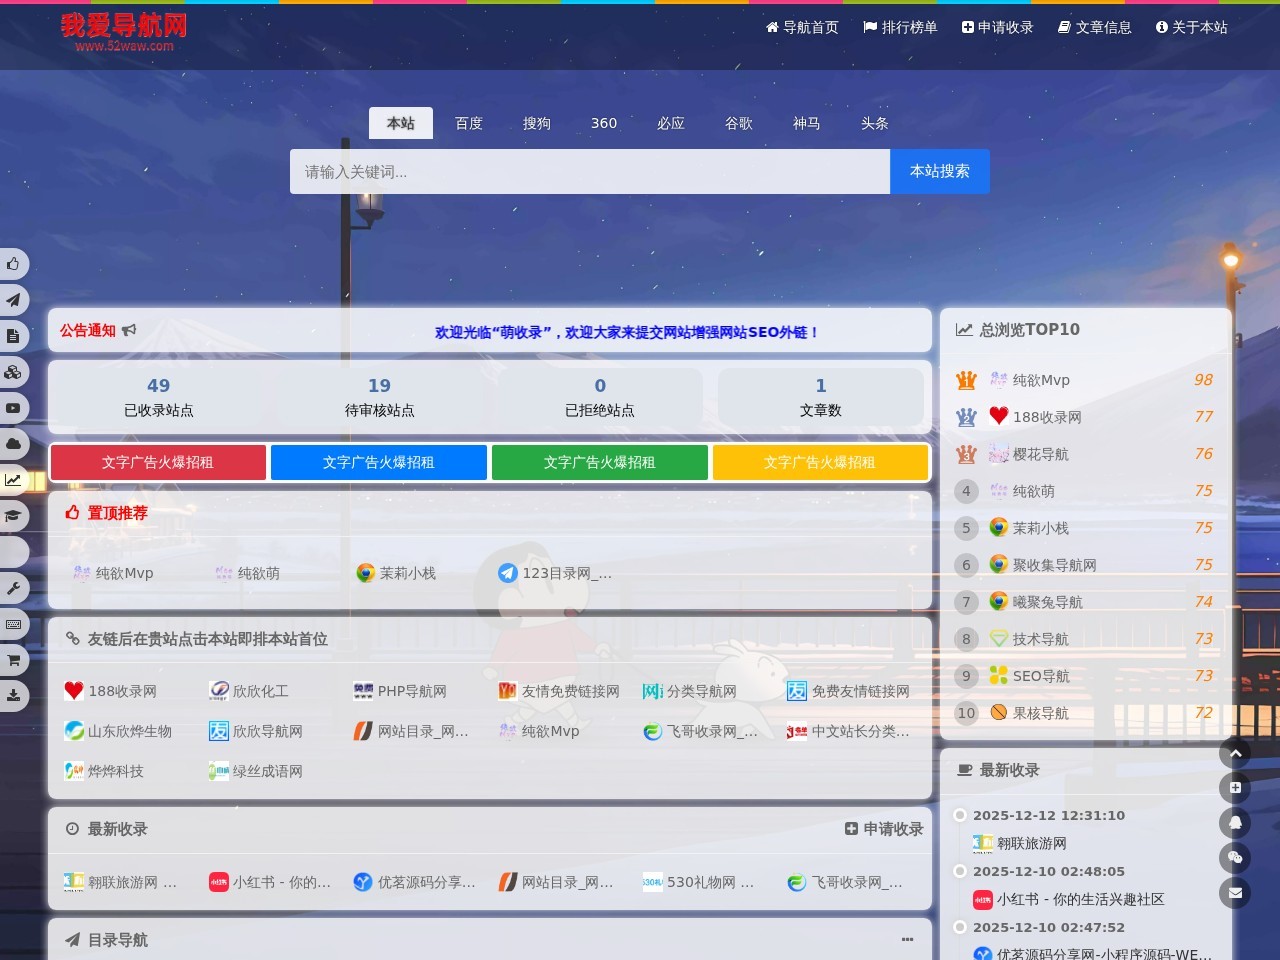
Task: Click inside the keyword search input field
Action: click(x=588, y=171)
